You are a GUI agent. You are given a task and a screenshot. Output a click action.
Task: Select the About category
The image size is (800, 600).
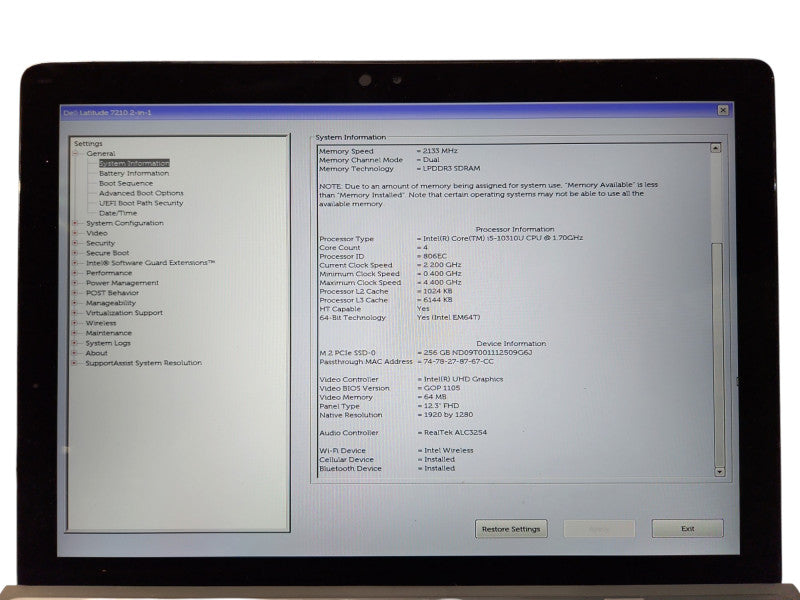96,353
